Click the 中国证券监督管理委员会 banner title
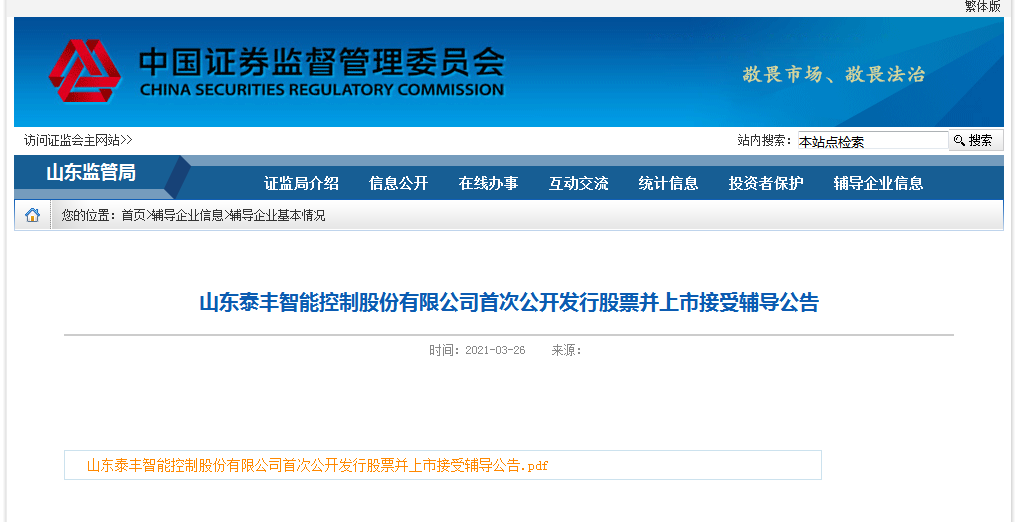 [321, 62]
